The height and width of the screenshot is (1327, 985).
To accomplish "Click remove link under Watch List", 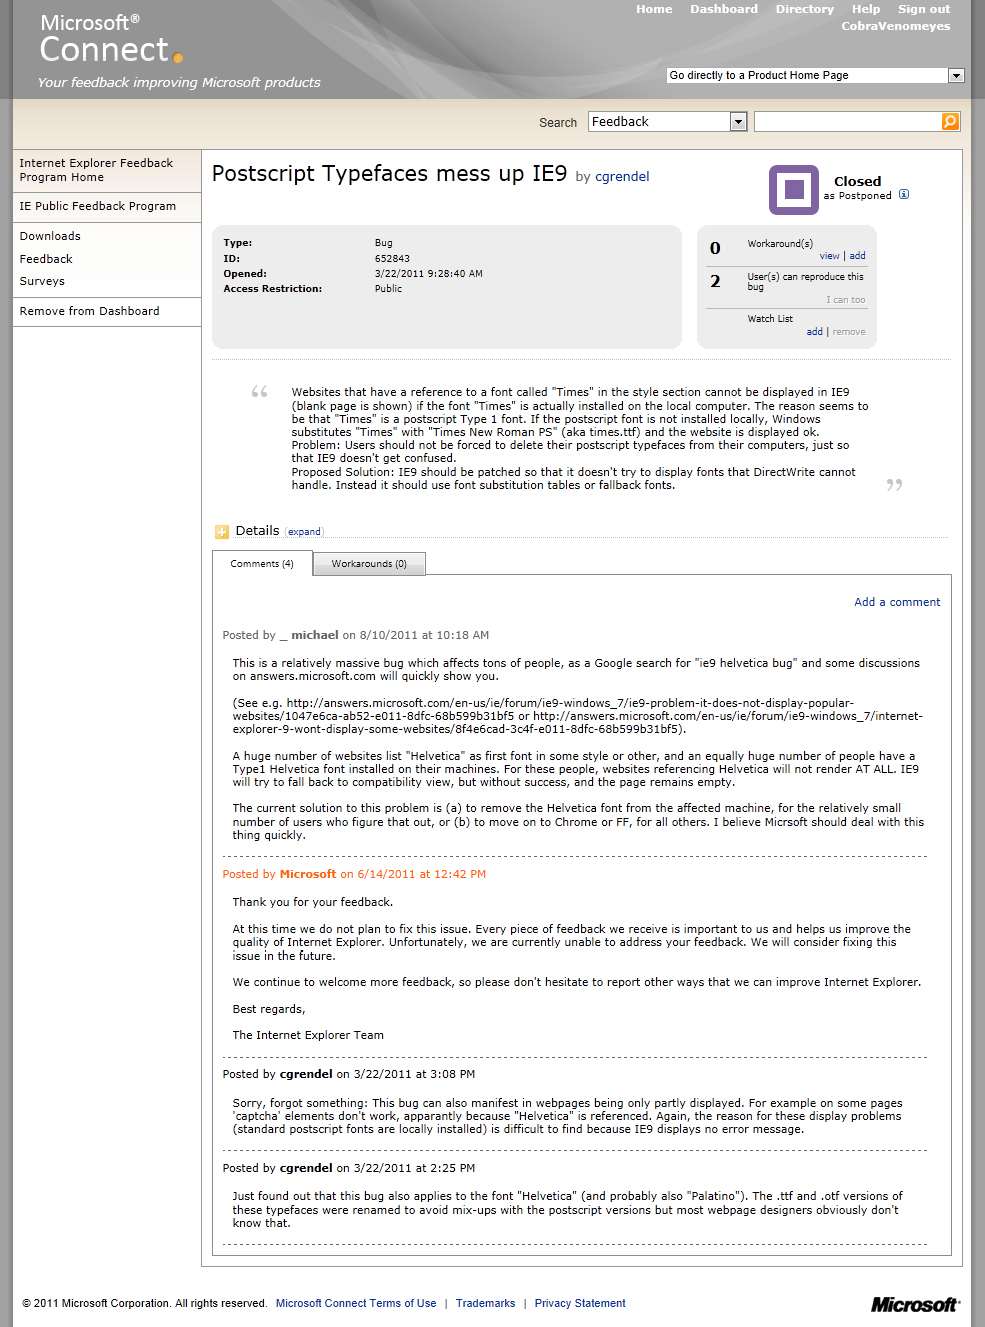I will [849, 332].
